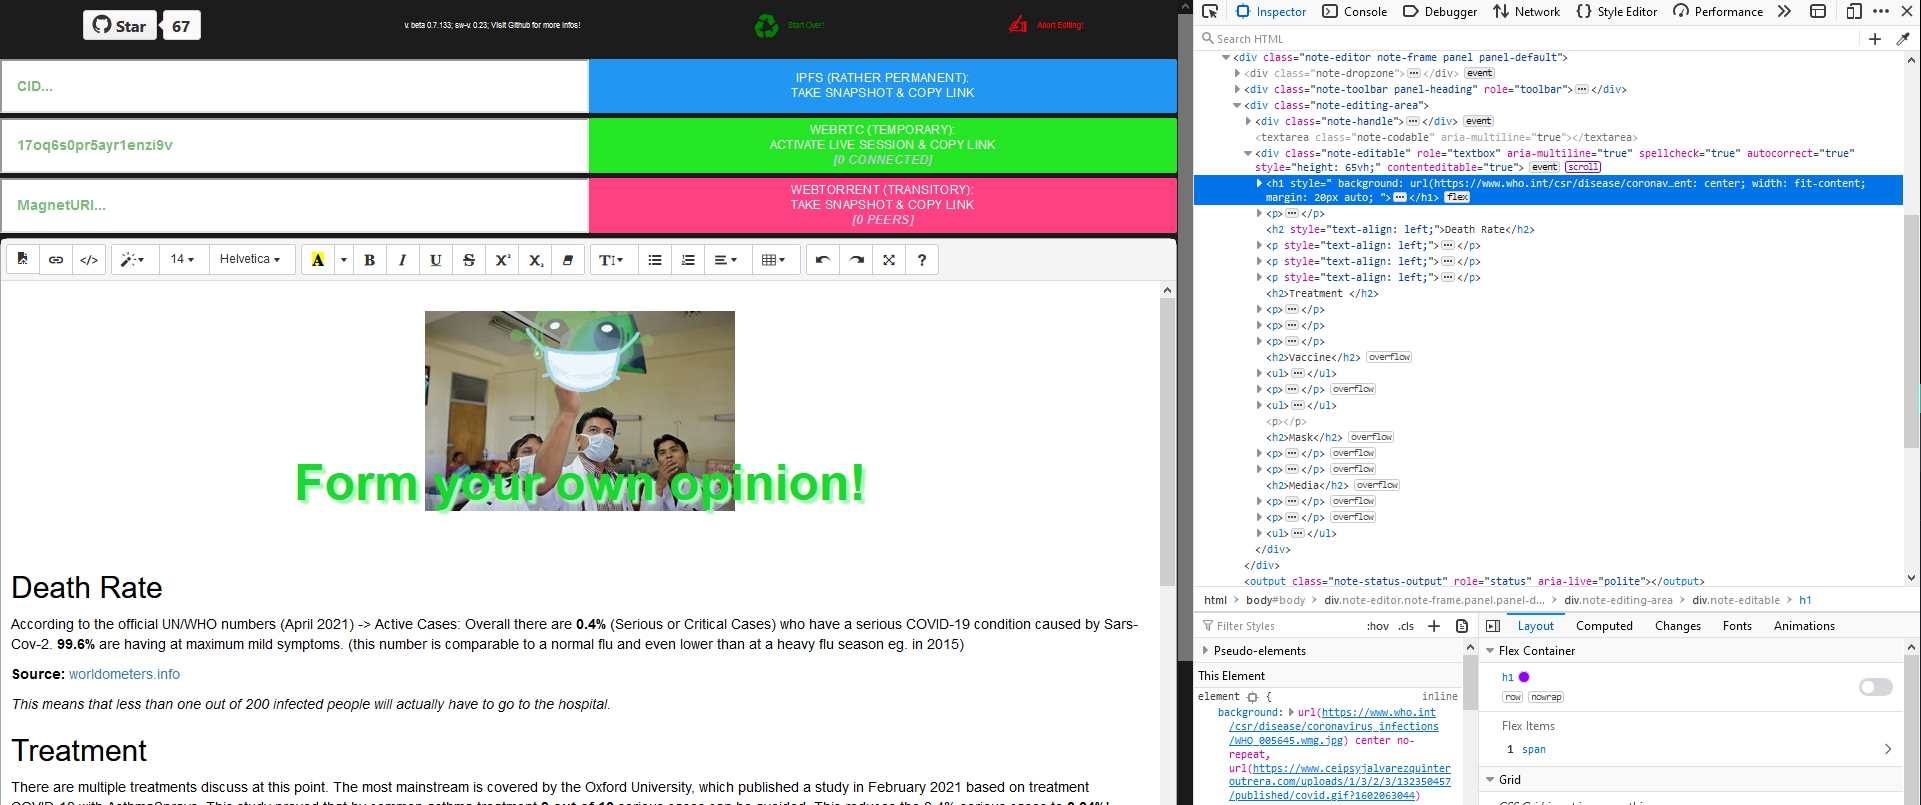Viewport: 1921px width, 805px height.
Task: Switch to the Console tab
Action: click(x=1355, y=12)
